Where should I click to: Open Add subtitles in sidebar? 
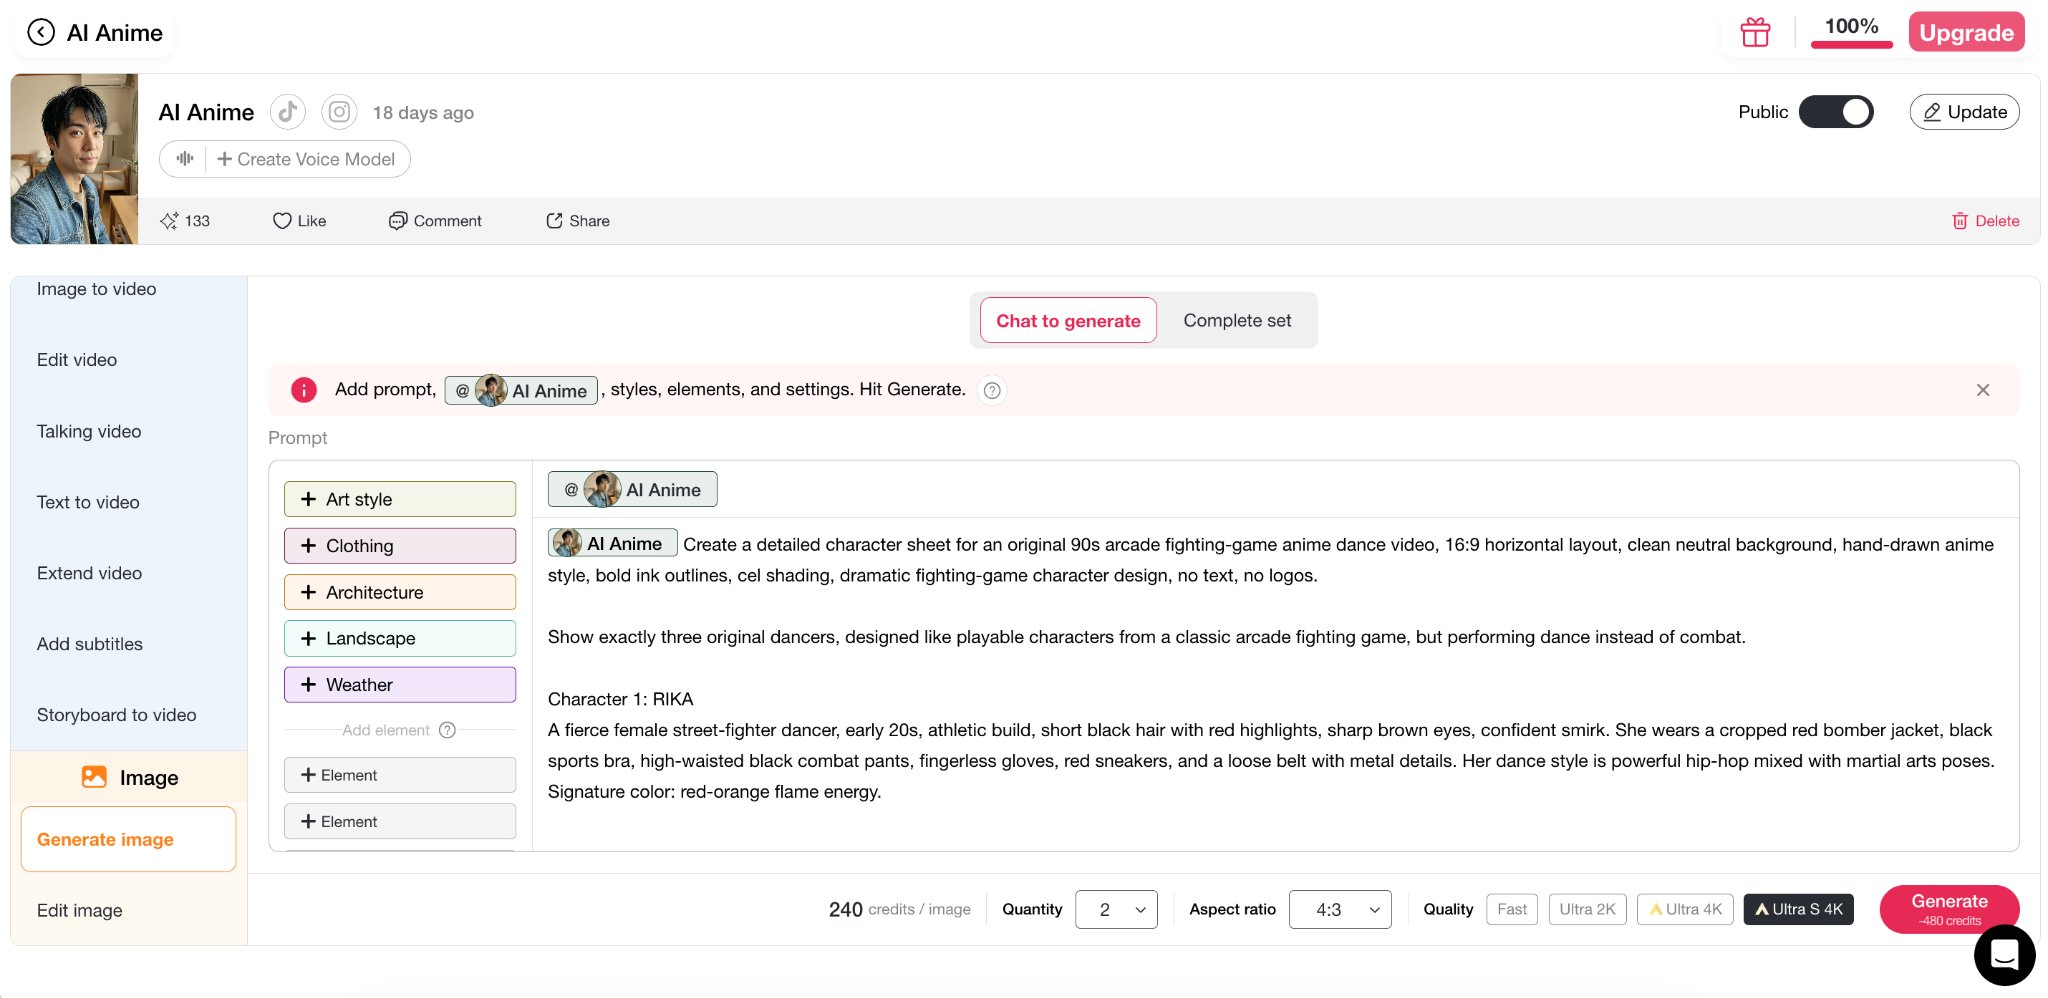point(90,644)
